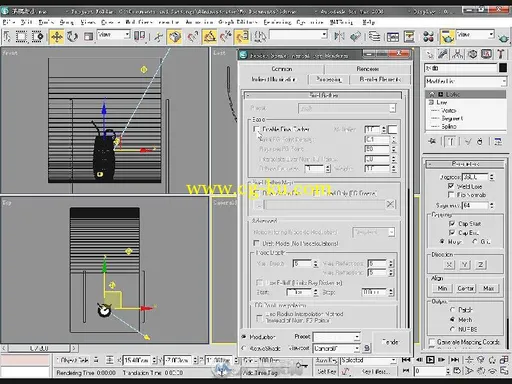Select the Grid capping radio button
This screenshot has width=512, height=384.
coord(475,241)
